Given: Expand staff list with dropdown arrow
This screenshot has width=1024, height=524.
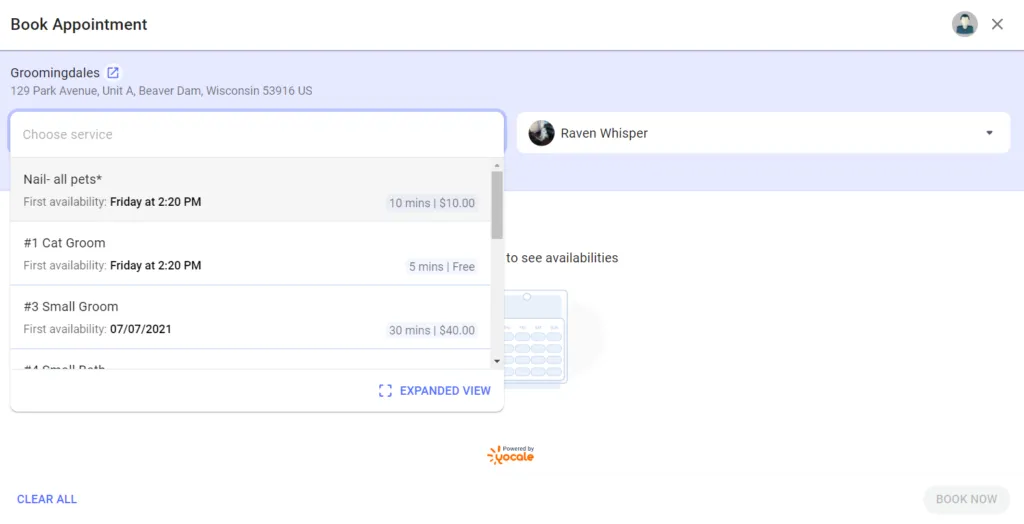Looking at the screenshot, I should [x=989, y=133].
